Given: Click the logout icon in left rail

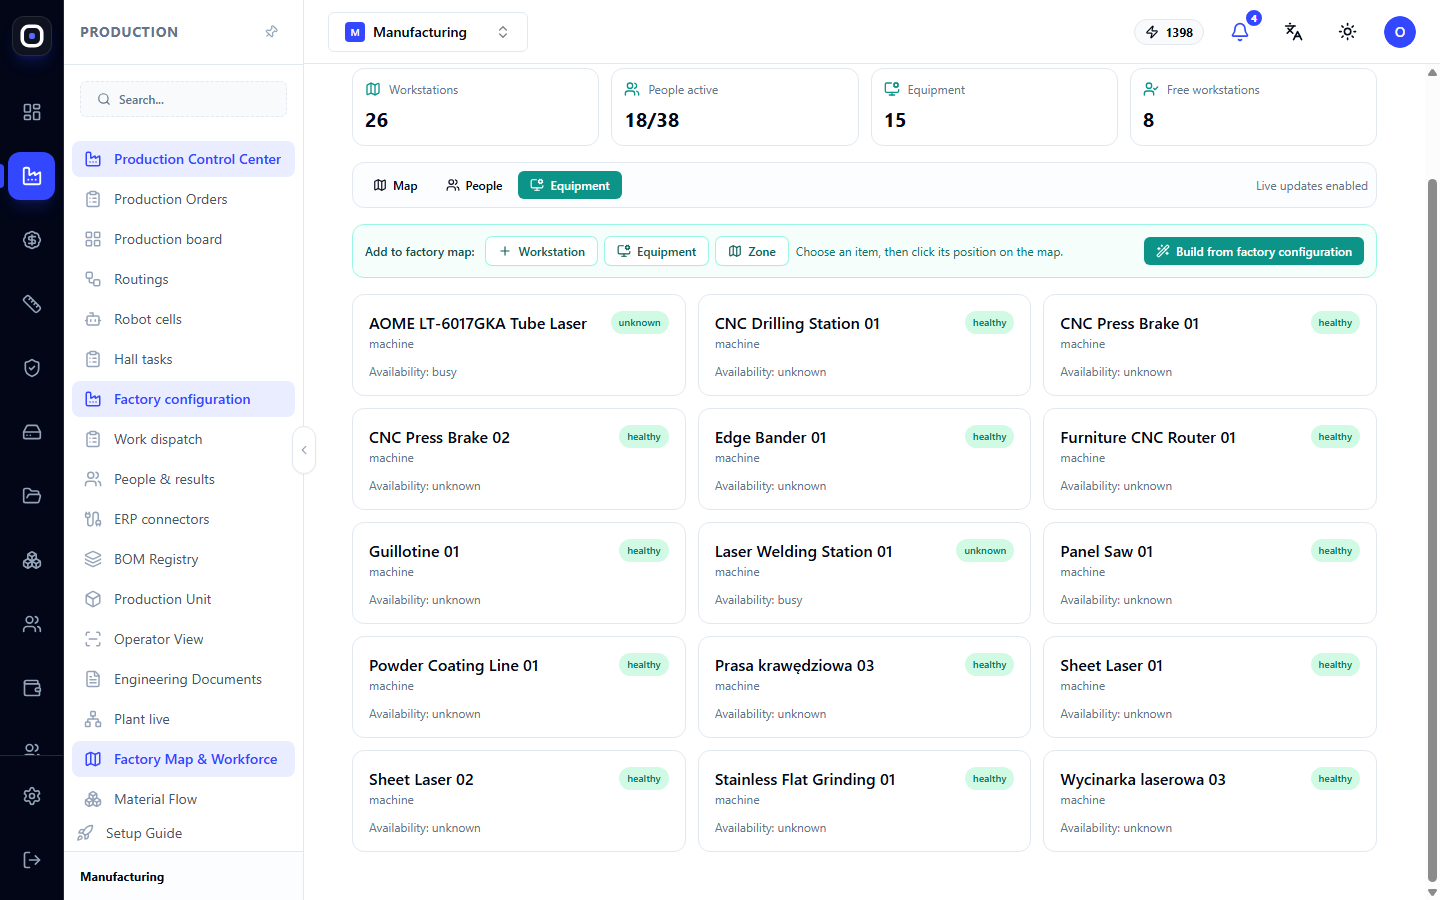Looking at the screenshot, I should point(32,860).
